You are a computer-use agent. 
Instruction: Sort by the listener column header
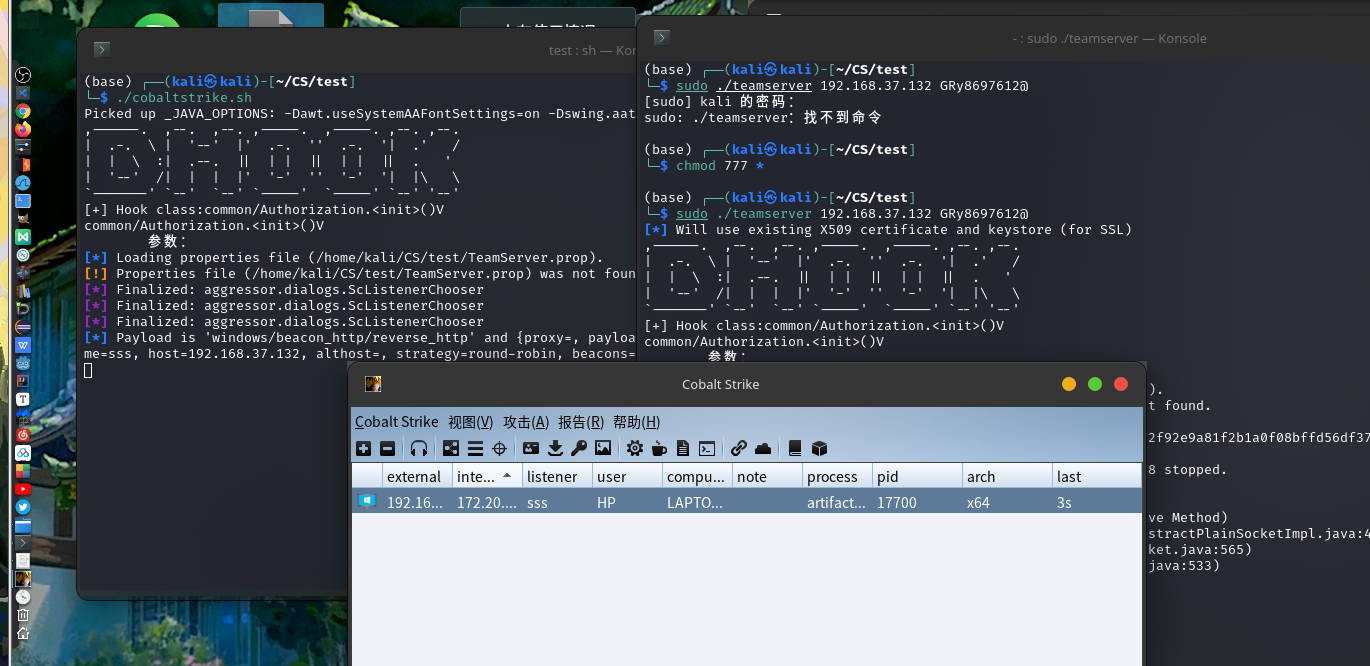click(x=557, y=476)
